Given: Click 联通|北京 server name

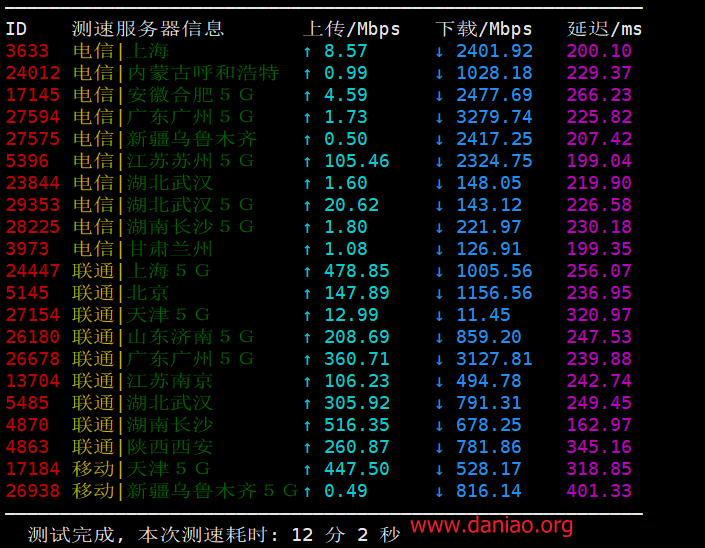Looking at the screenshot, I should [x=120, y=293].
